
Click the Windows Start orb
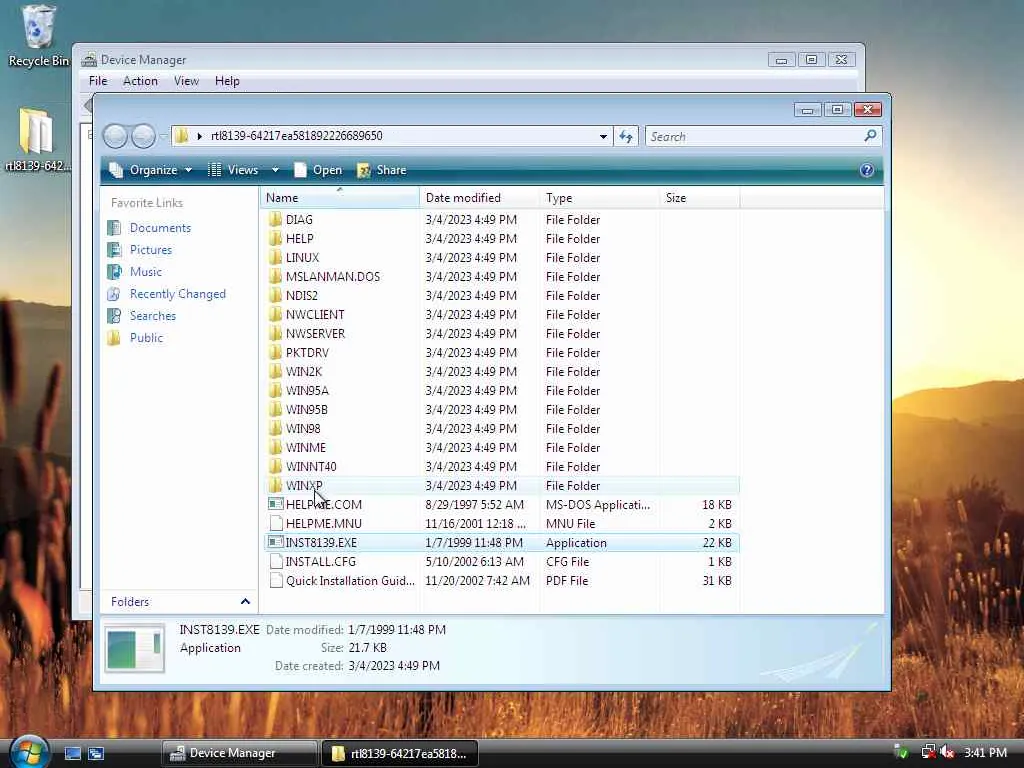pos(29,752)
